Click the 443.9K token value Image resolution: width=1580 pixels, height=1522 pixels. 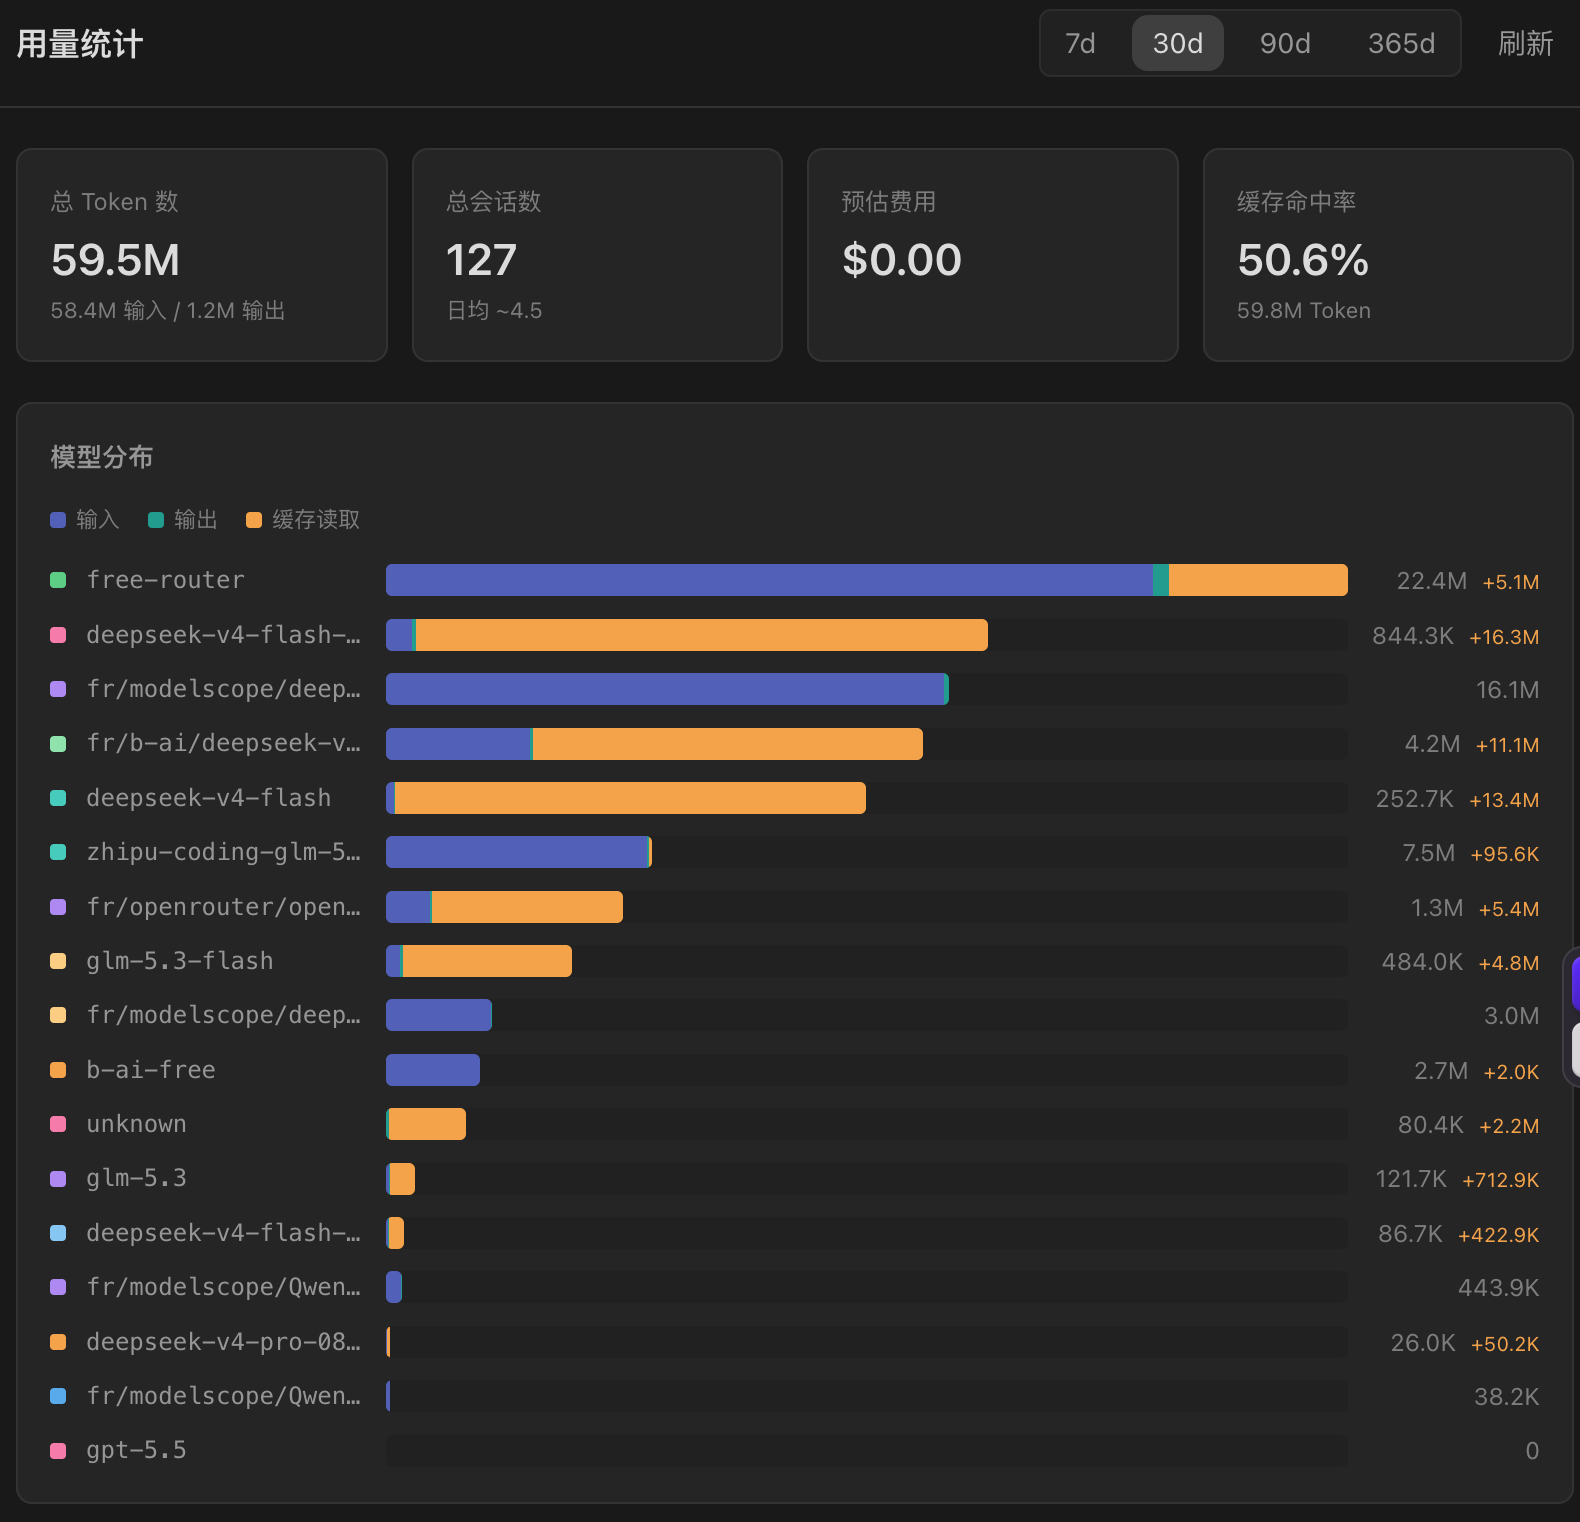pyautogui.click(x=1498, y=1288)
